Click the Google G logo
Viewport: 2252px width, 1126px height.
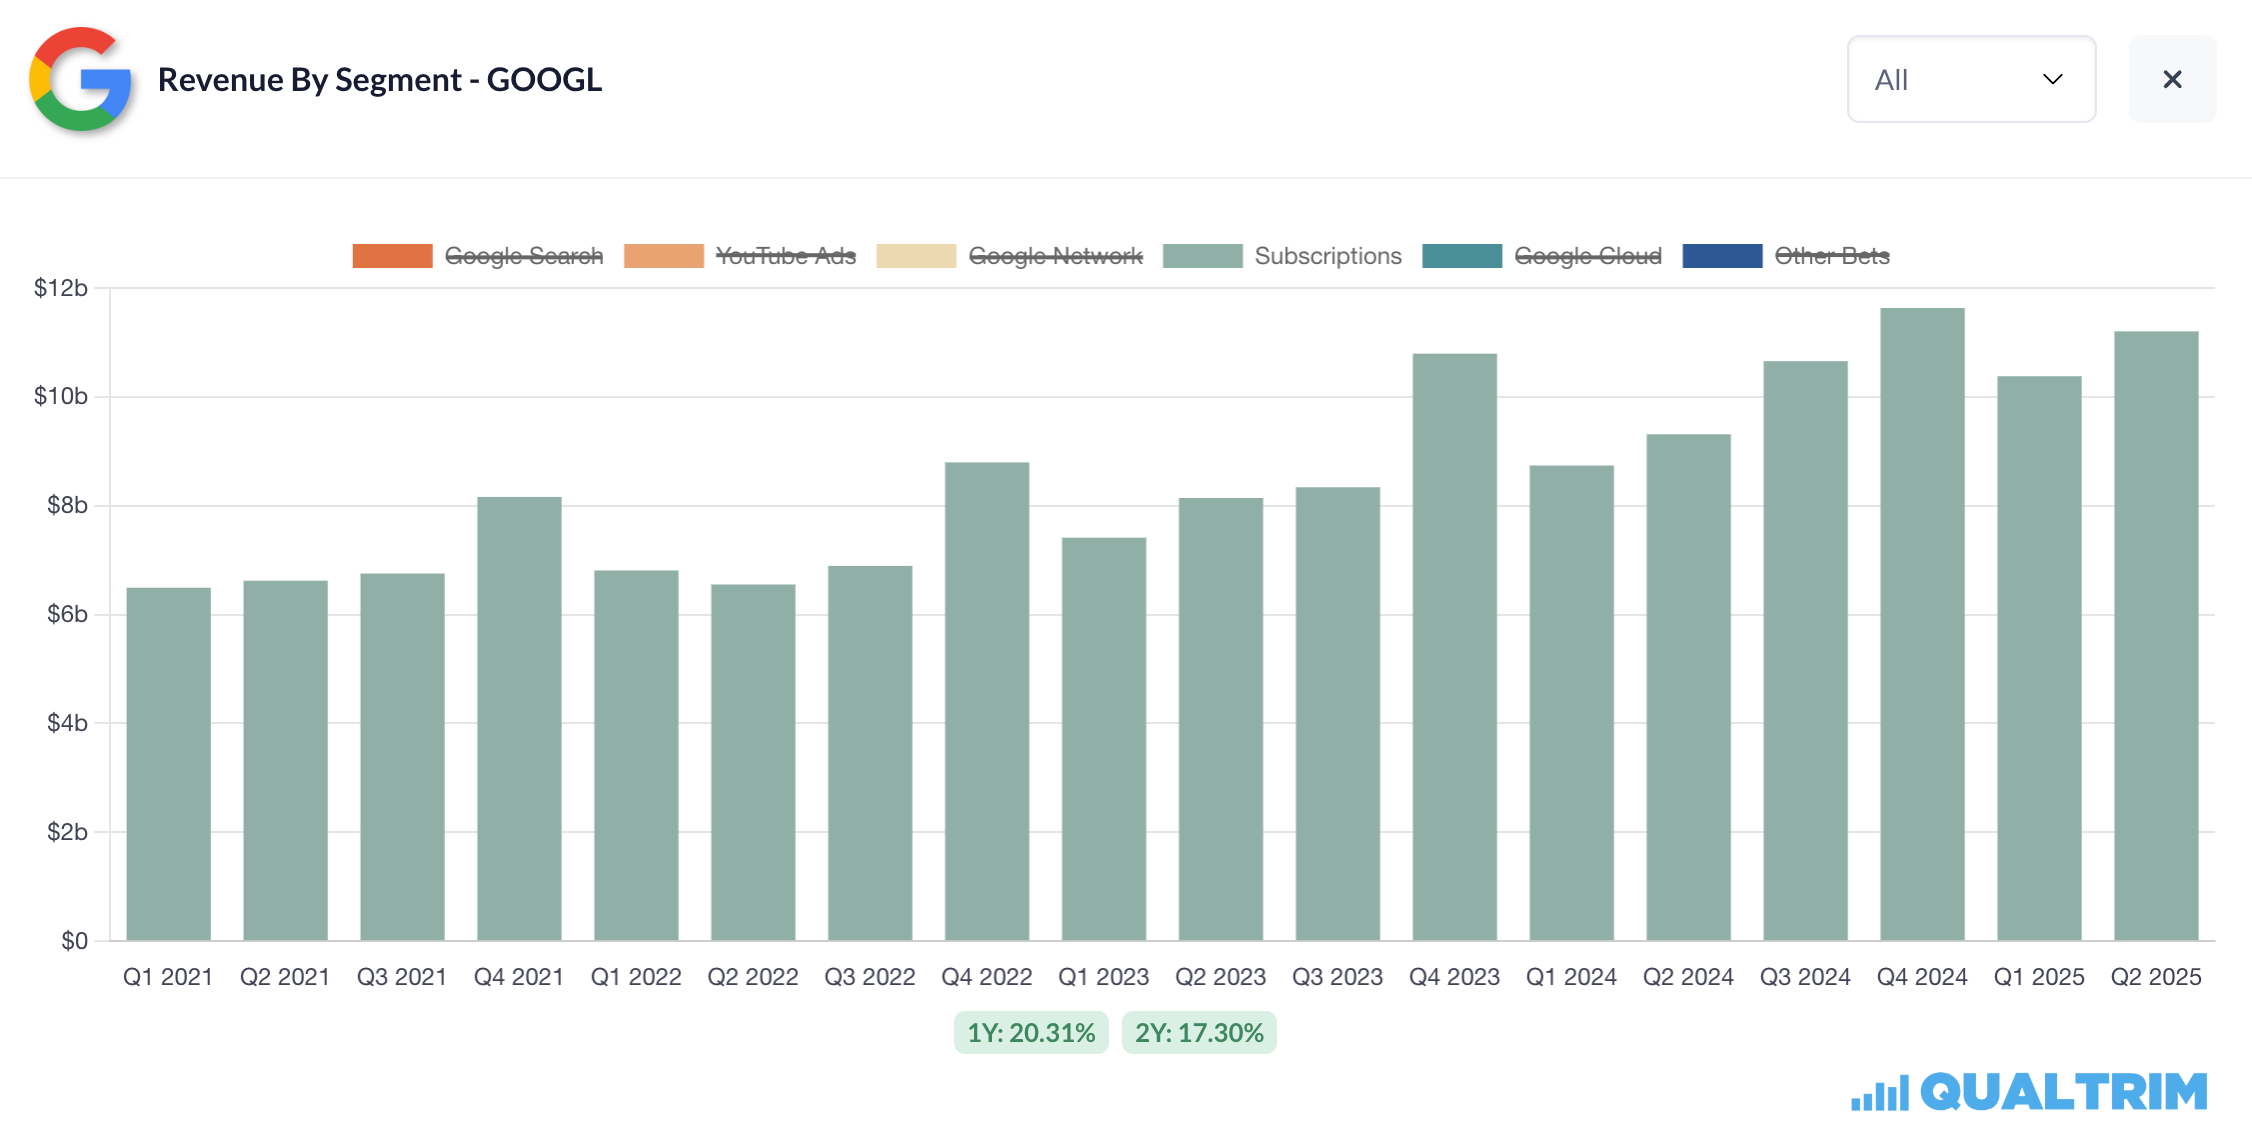(x=80, y=79)
